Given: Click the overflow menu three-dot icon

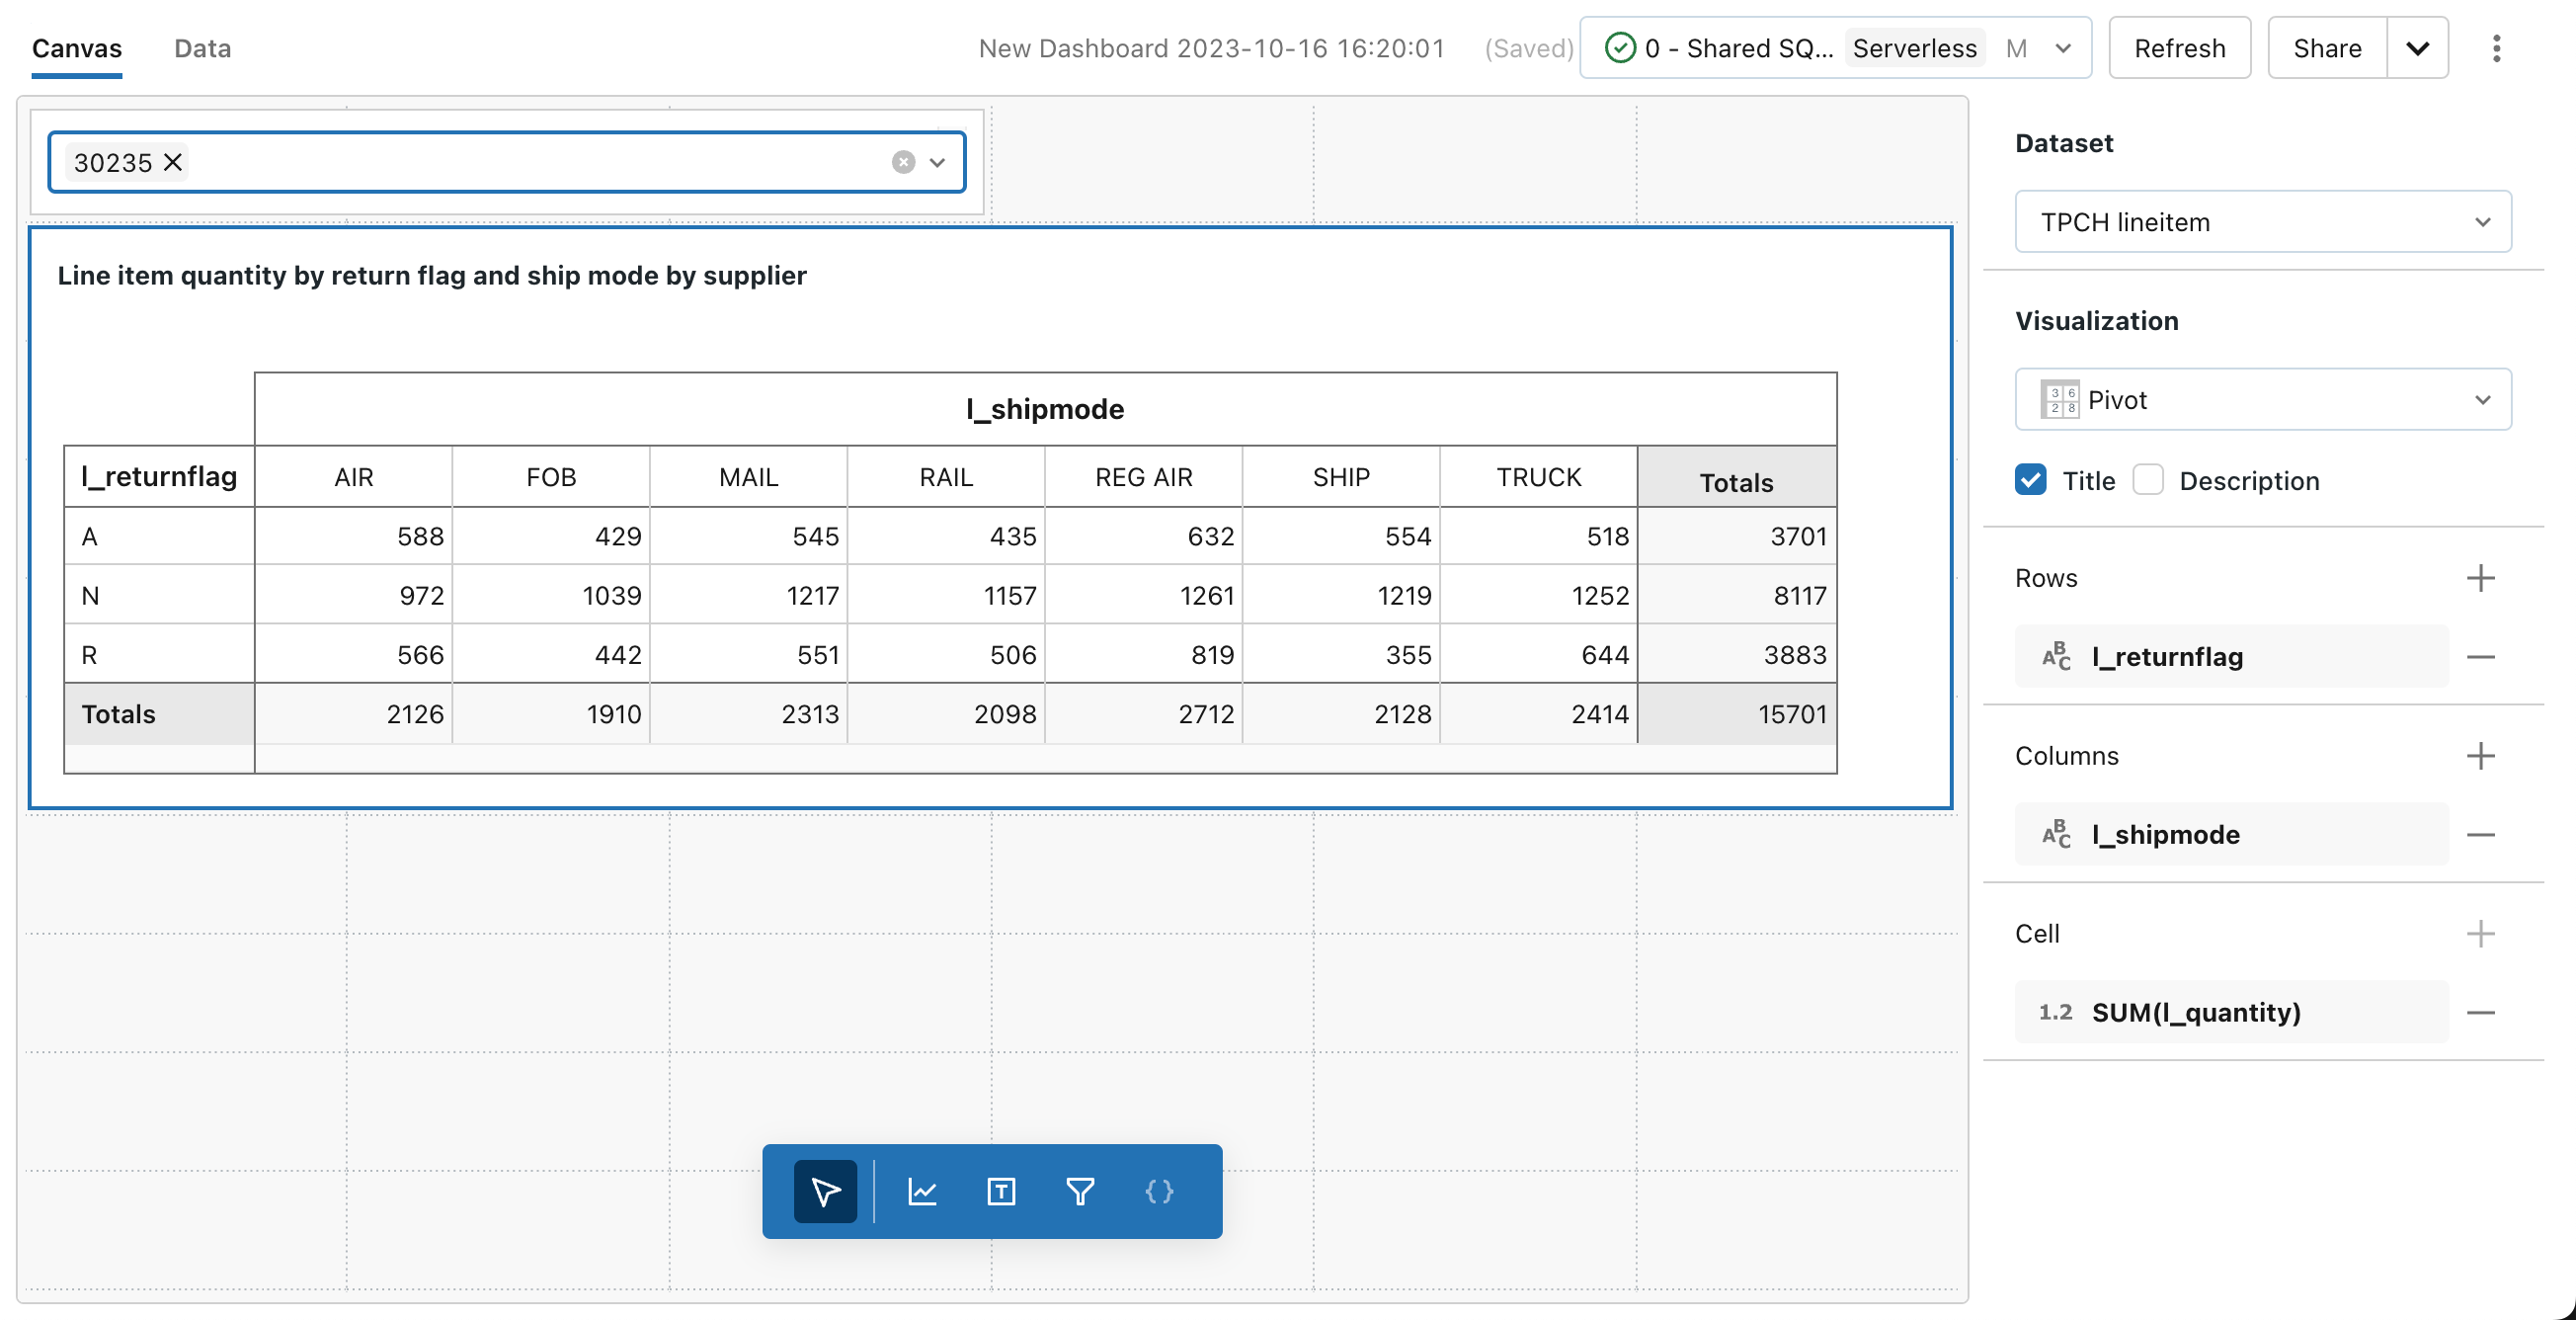Looking at the screenshot, I should (2497, 47).
